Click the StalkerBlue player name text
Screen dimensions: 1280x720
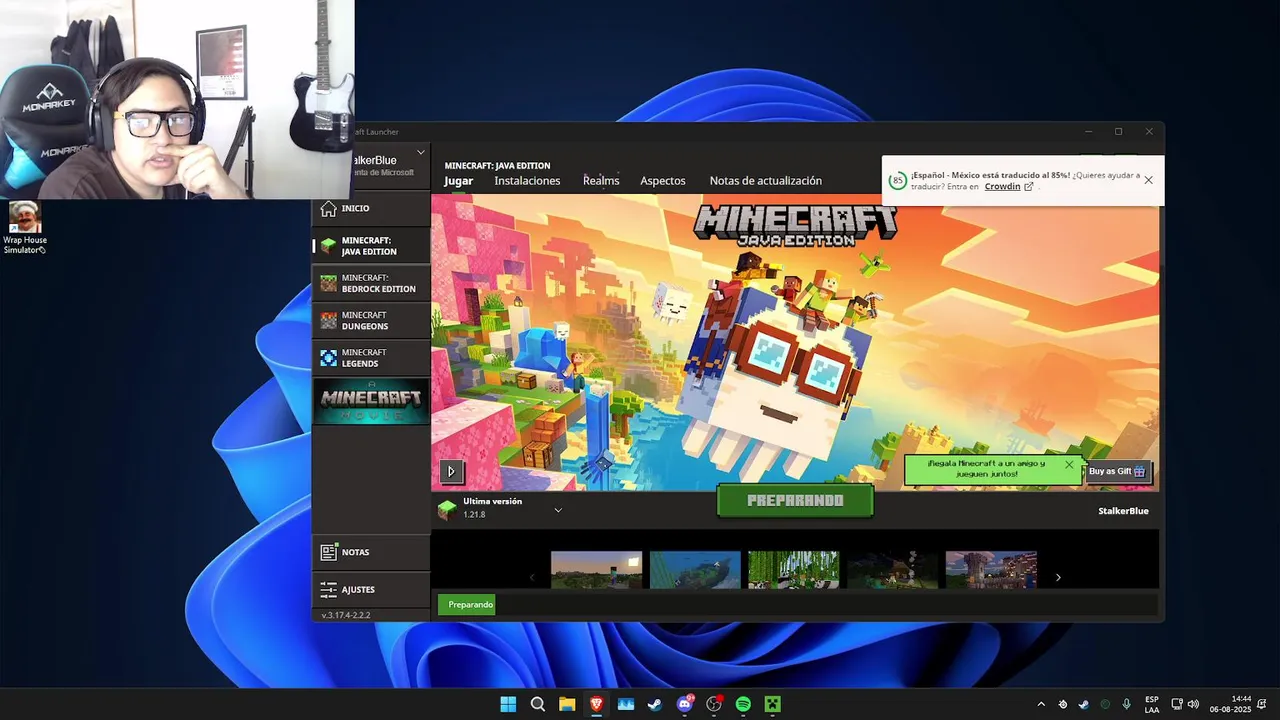[x=1123, y=511]
